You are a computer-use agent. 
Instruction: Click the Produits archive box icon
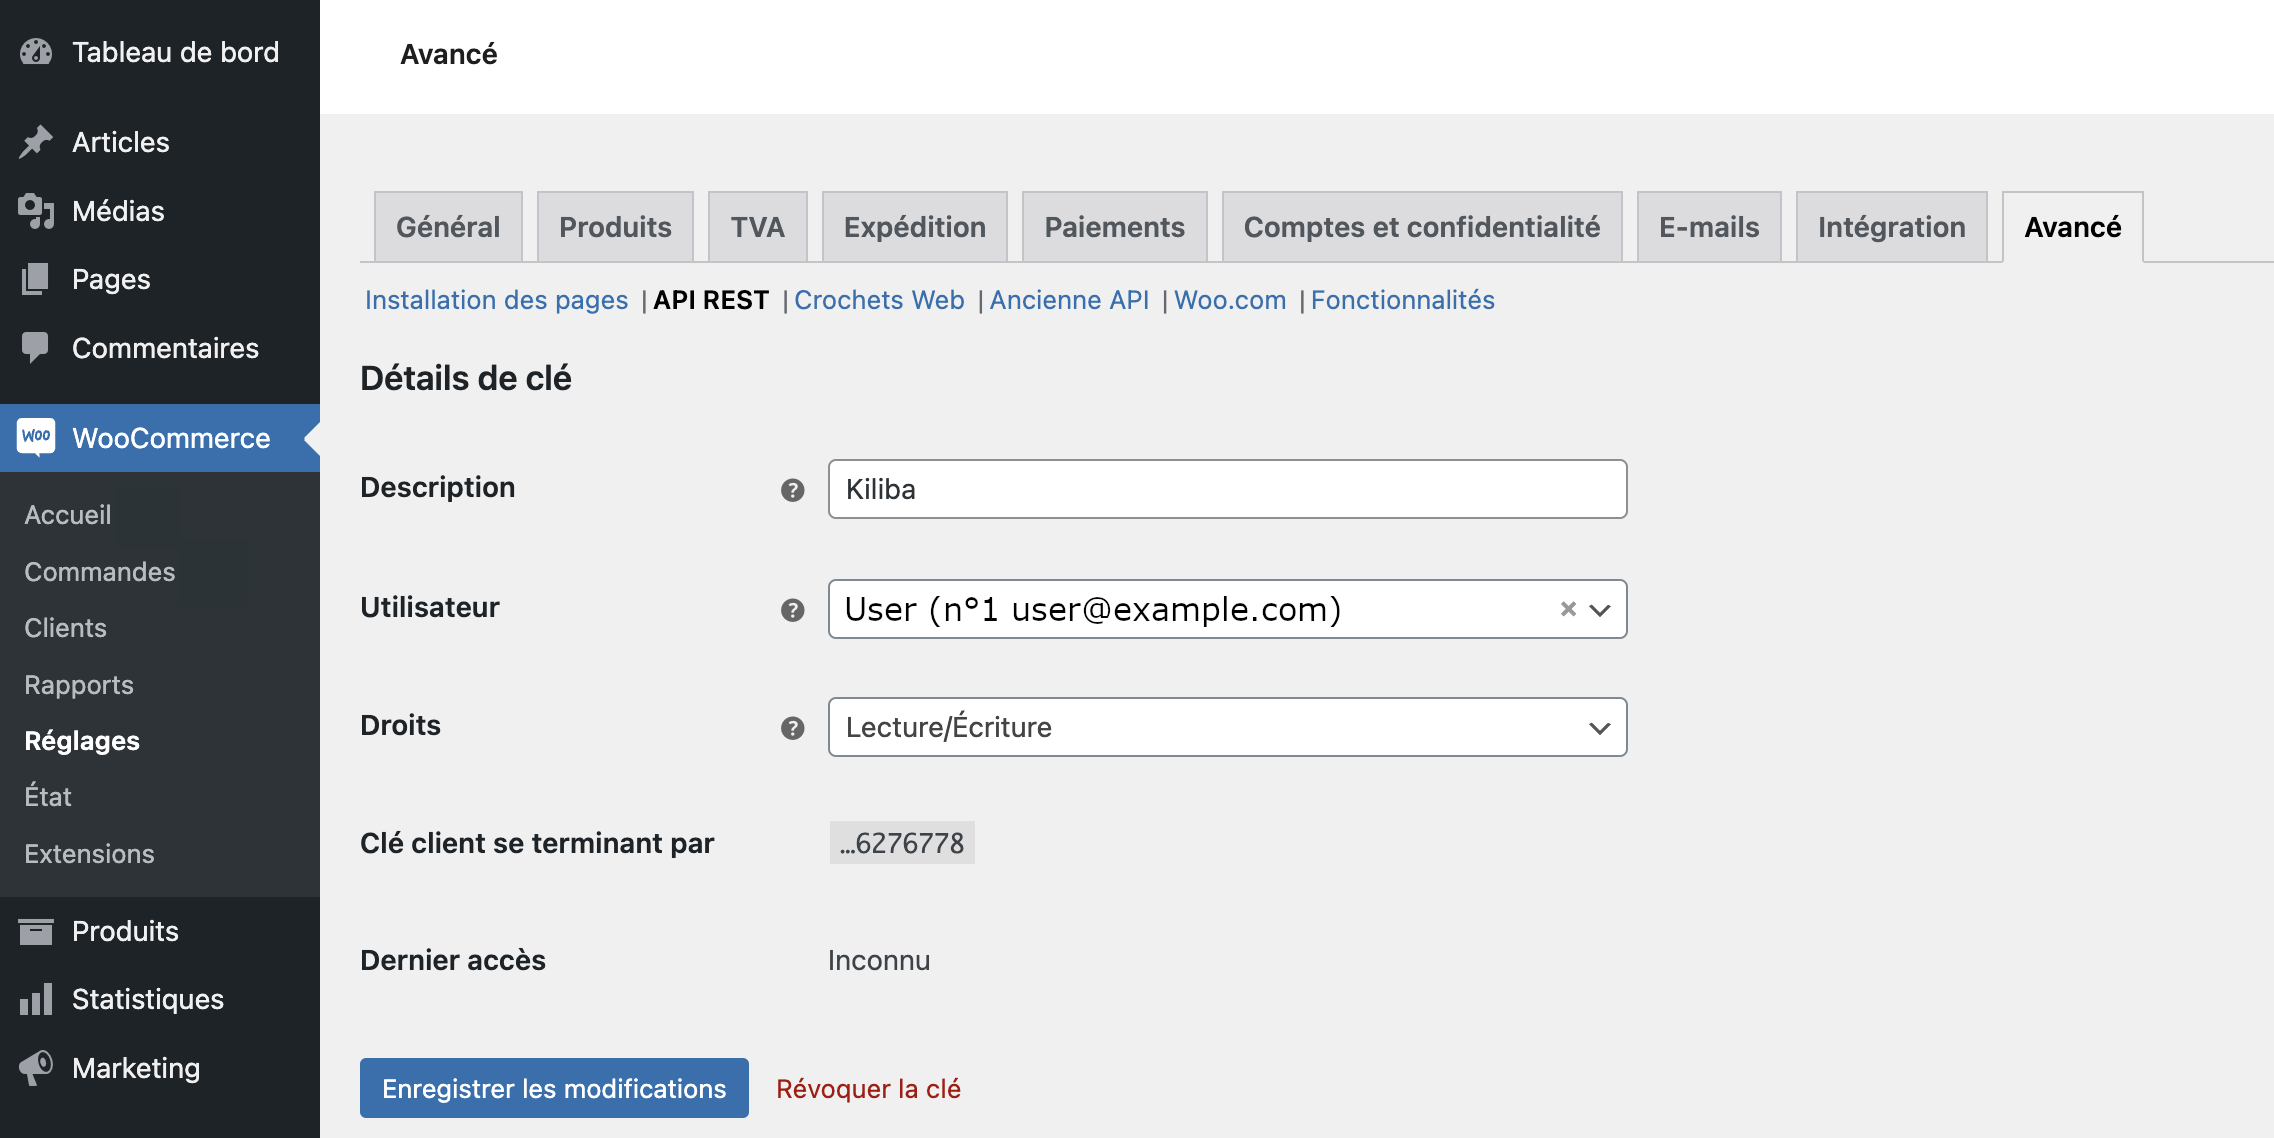click(36, 931)
